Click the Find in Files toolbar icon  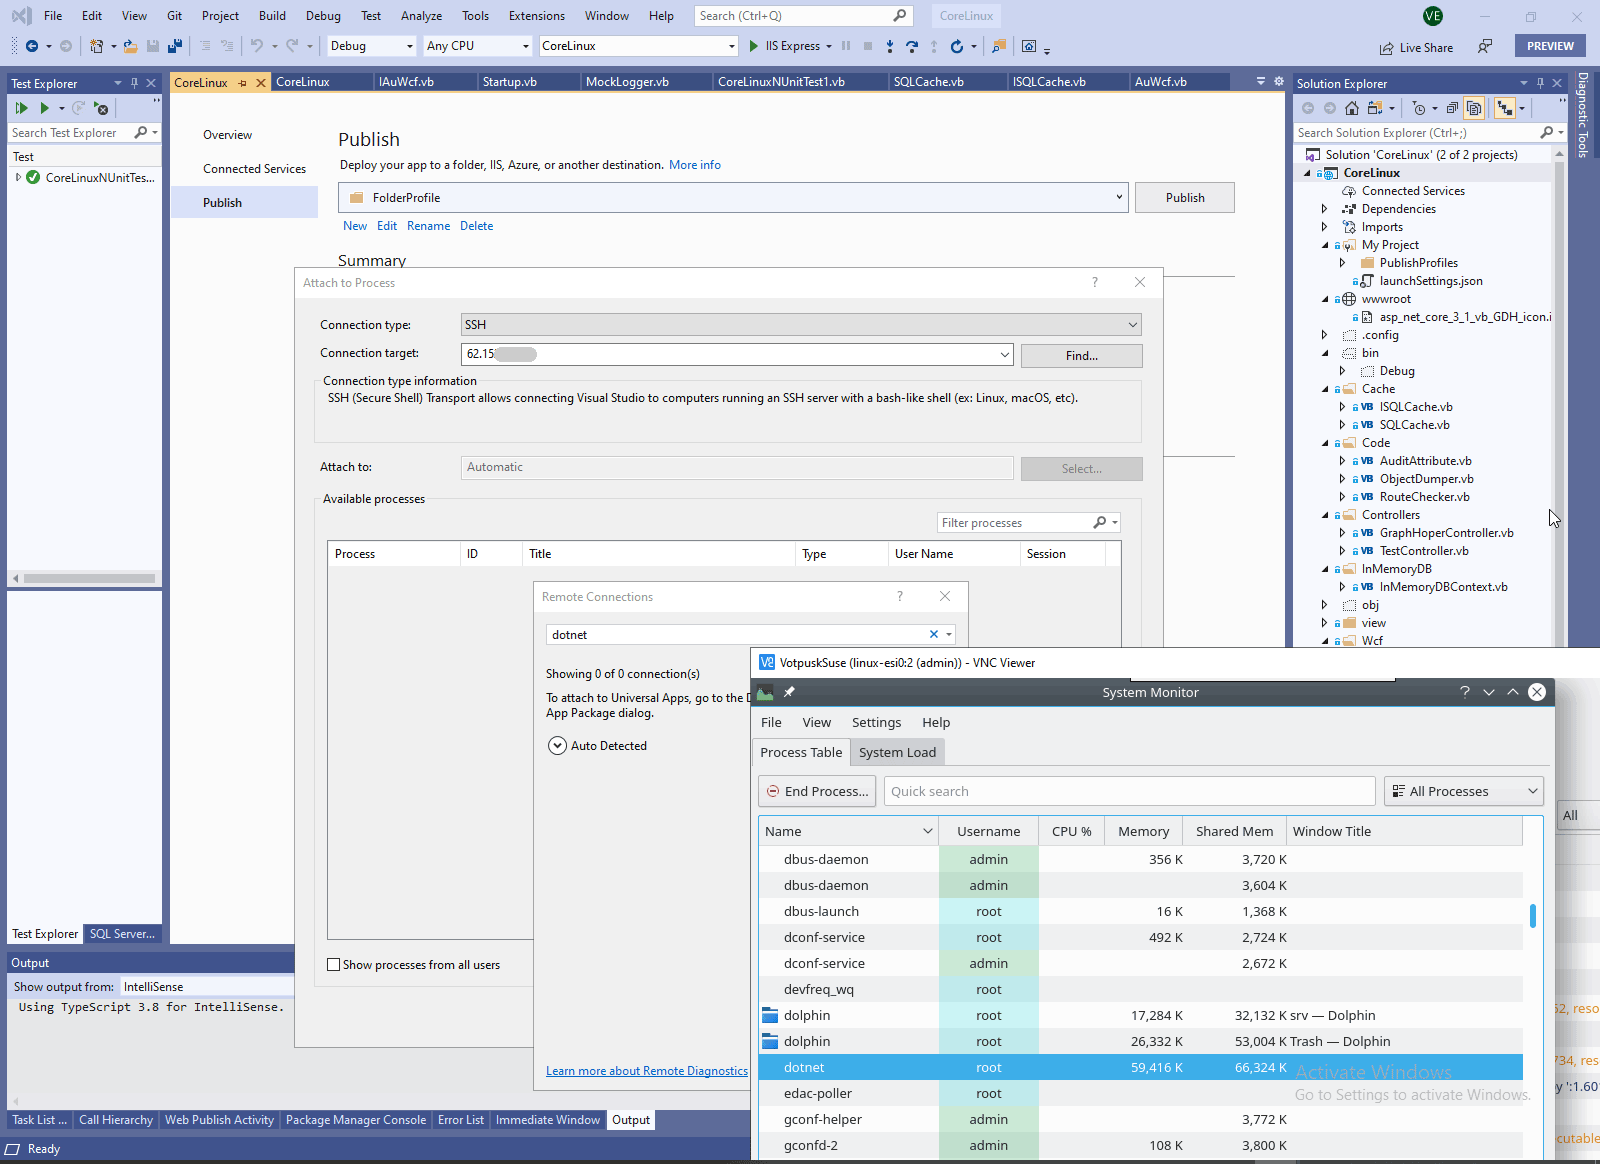998,46
